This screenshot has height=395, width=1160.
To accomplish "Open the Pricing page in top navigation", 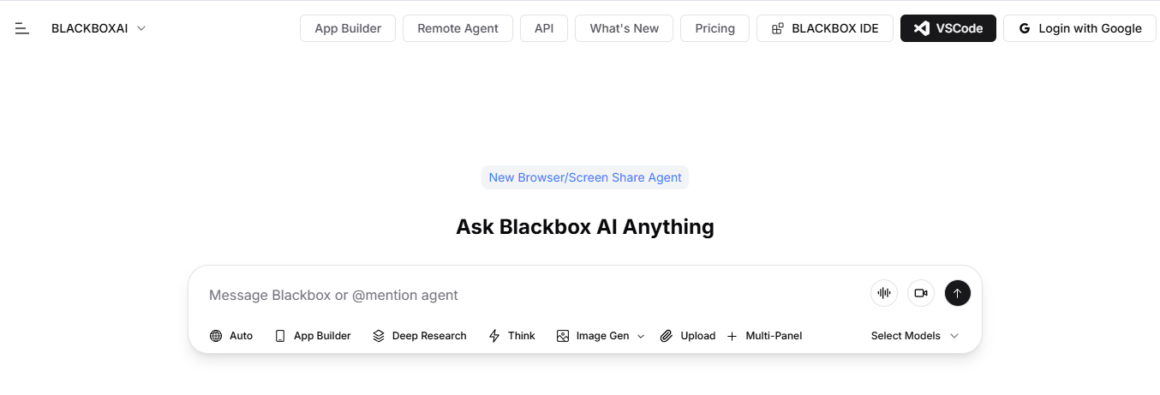I will pos(715,28).
